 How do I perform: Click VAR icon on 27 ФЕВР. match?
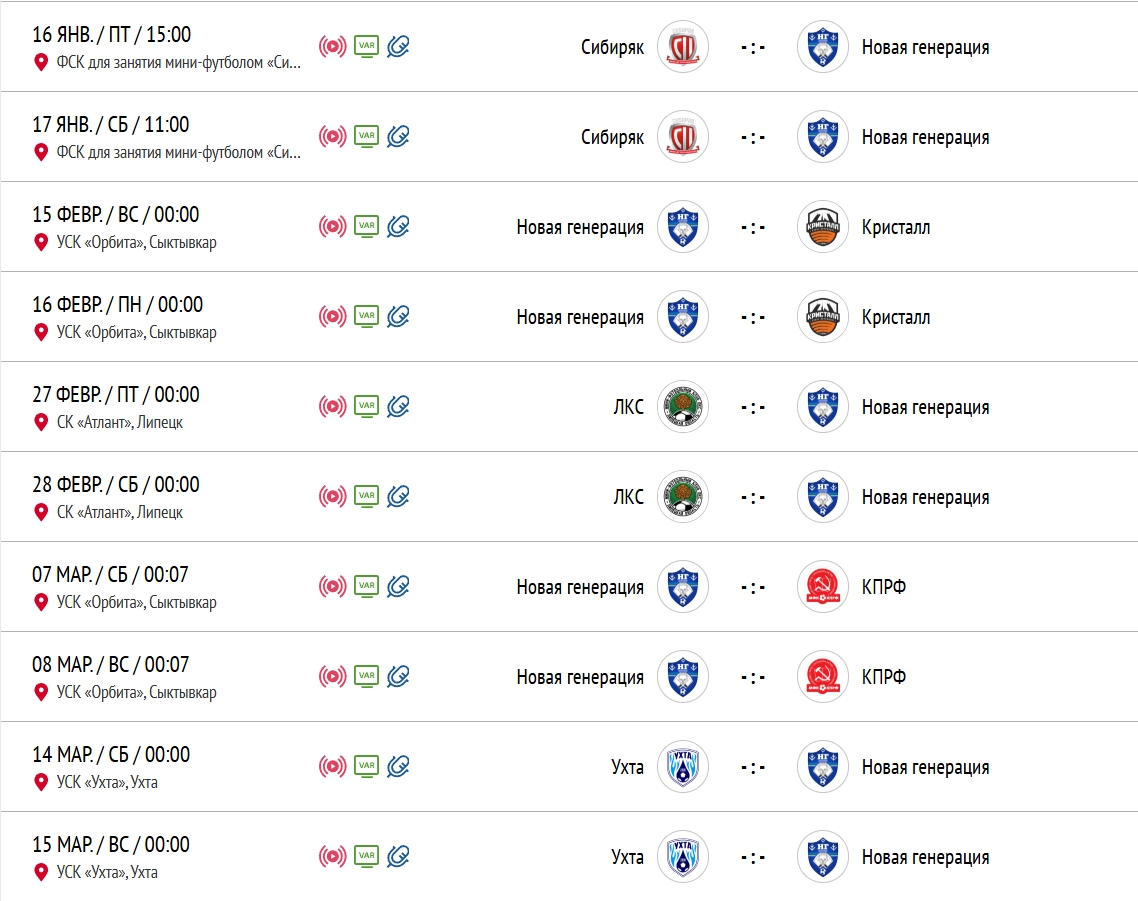click(367, 406)
